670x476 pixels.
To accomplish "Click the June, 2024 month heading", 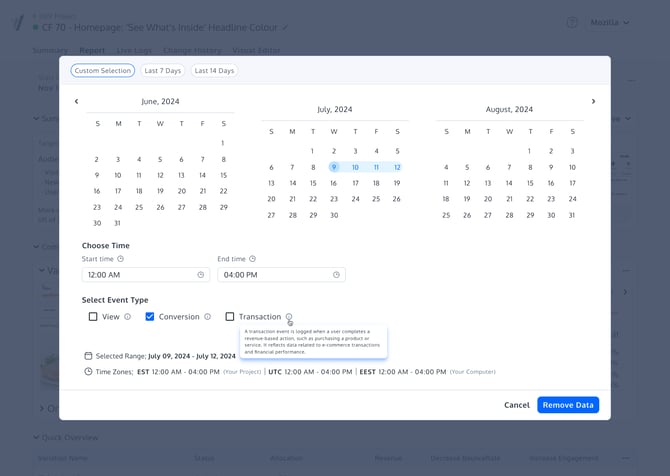I will click(x=160, y=101).
